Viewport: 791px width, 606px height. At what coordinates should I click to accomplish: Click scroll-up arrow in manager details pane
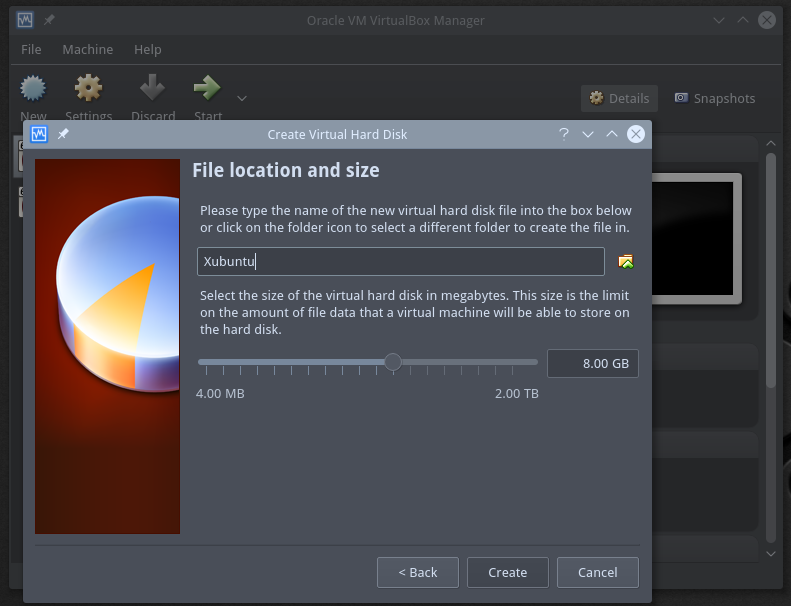click(x=771, y=143)
